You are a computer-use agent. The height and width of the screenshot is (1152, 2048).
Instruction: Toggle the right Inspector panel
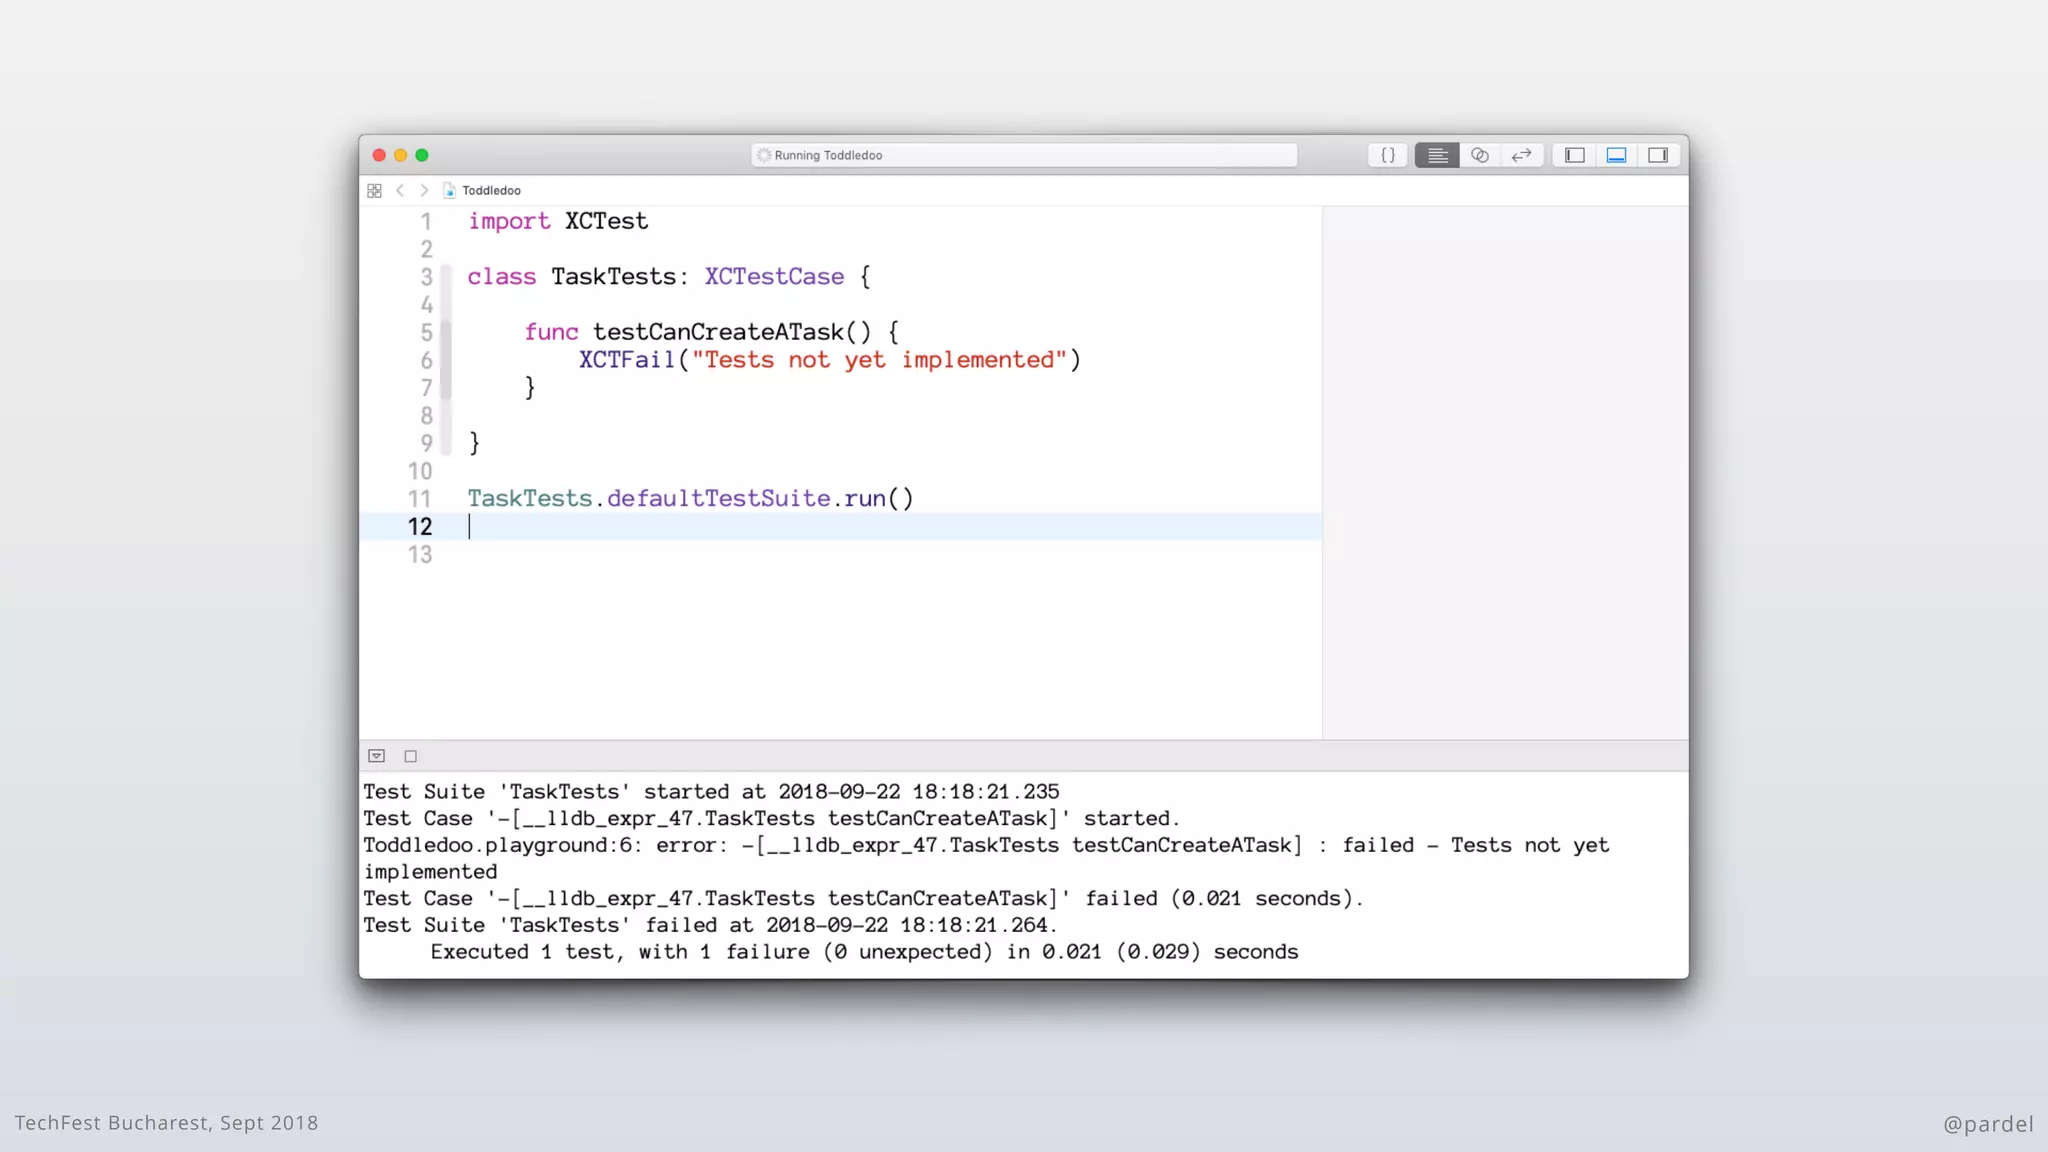tap(1658, 155)
